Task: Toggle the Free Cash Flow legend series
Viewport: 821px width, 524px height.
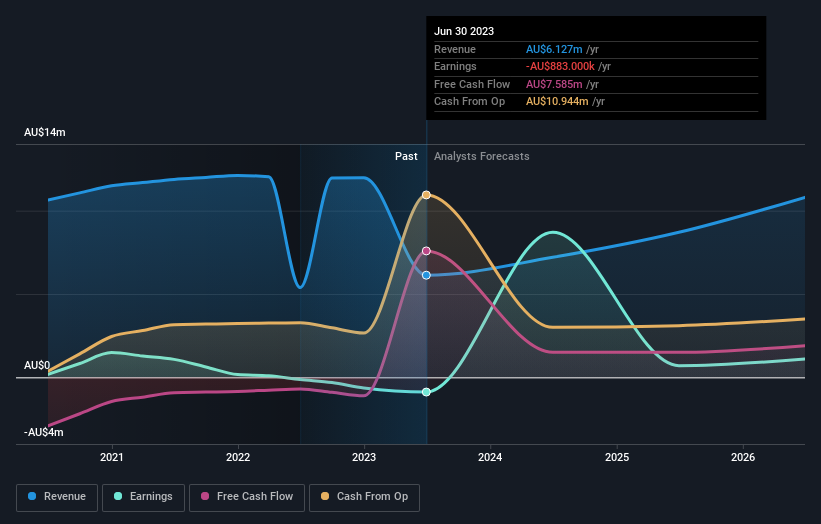Action: click(247, 497)
